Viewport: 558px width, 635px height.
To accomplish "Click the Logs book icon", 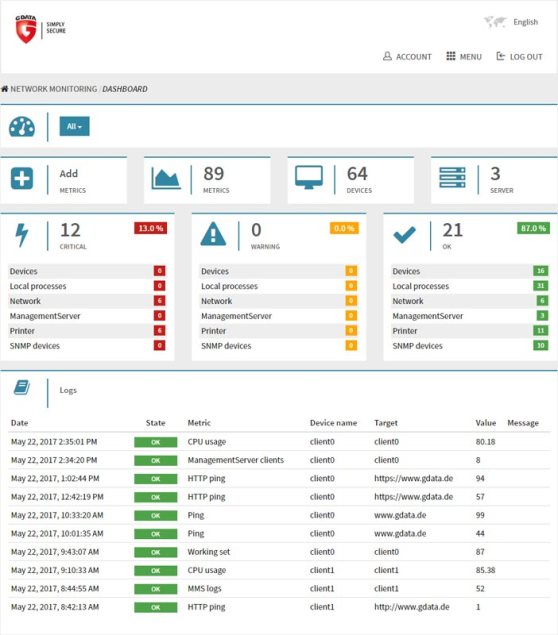I will pyautogui.click(x=22, y=388).
